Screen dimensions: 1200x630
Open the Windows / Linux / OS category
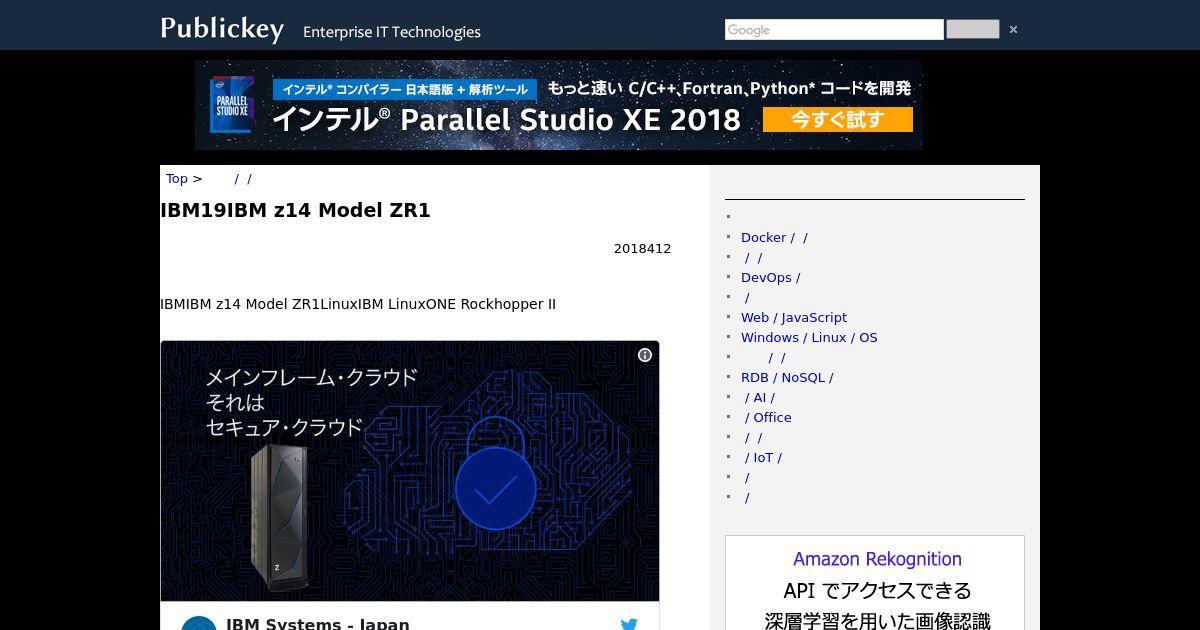(x=809, y=338)
